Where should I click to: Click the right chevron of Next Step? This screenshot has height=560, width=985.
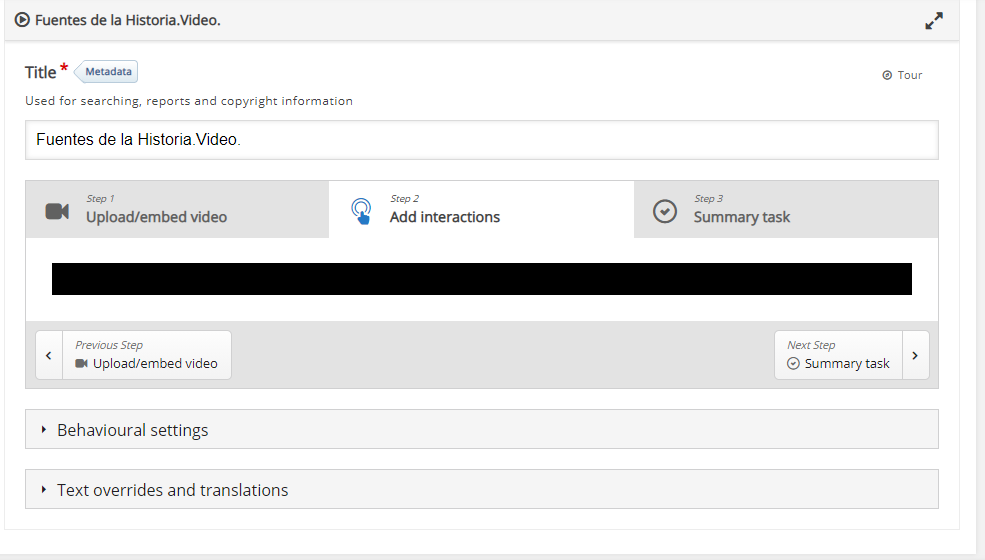915,355
